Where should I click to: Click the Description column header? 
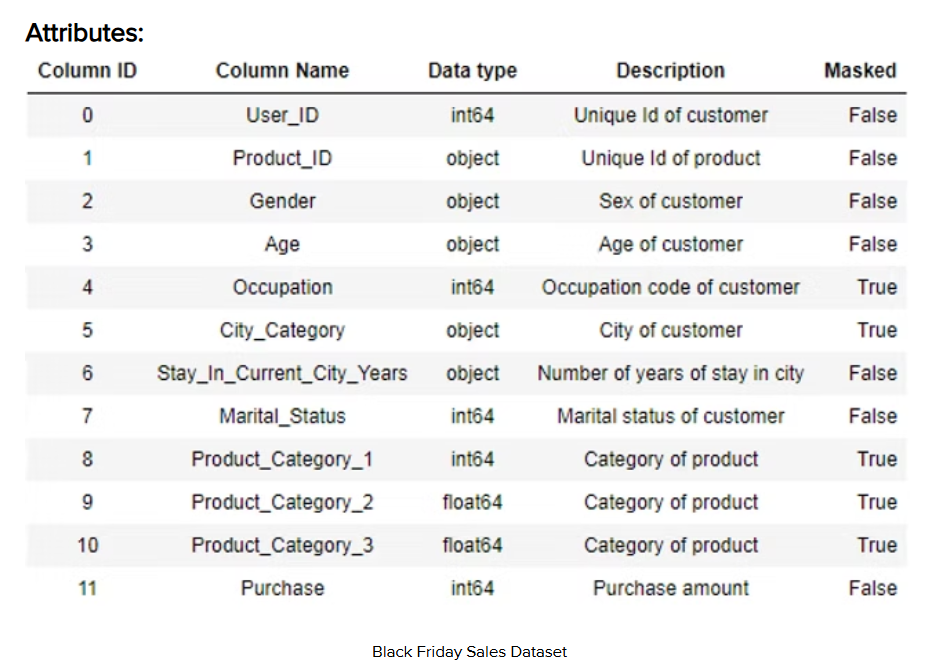[670, 71]
